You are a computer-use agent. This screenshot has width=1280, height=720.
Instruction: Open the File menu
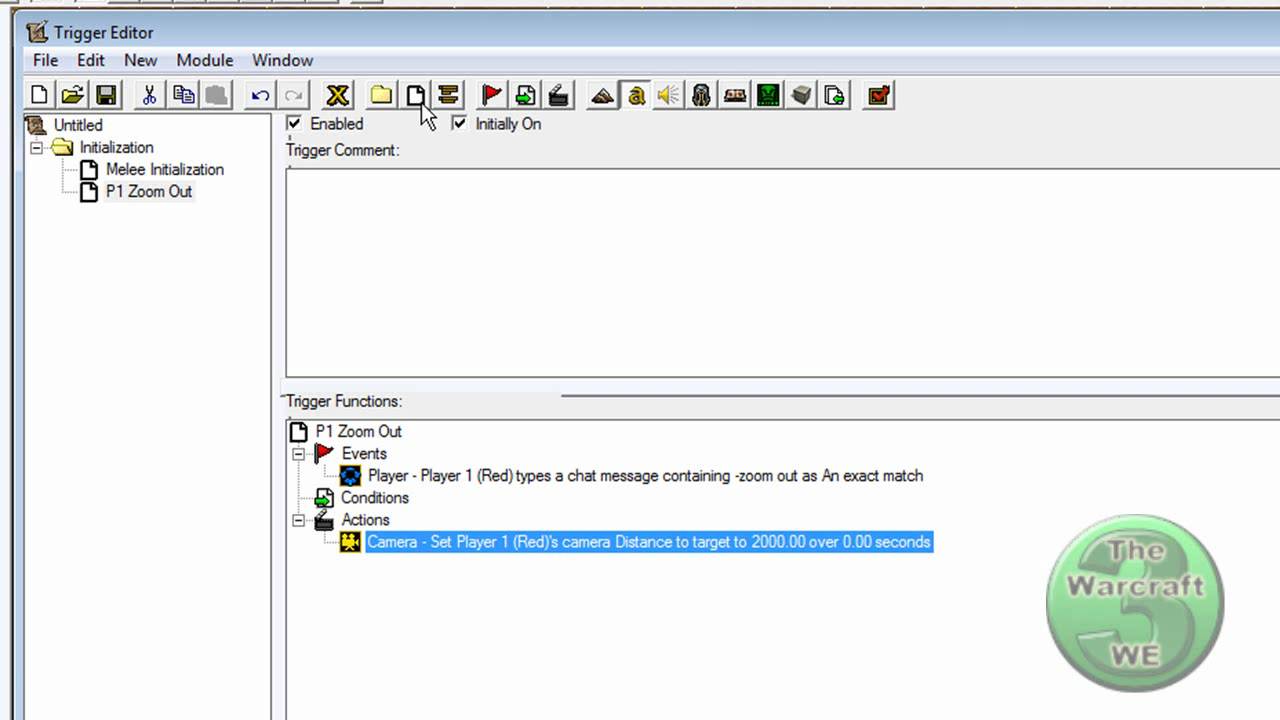(x=45, y=60)
